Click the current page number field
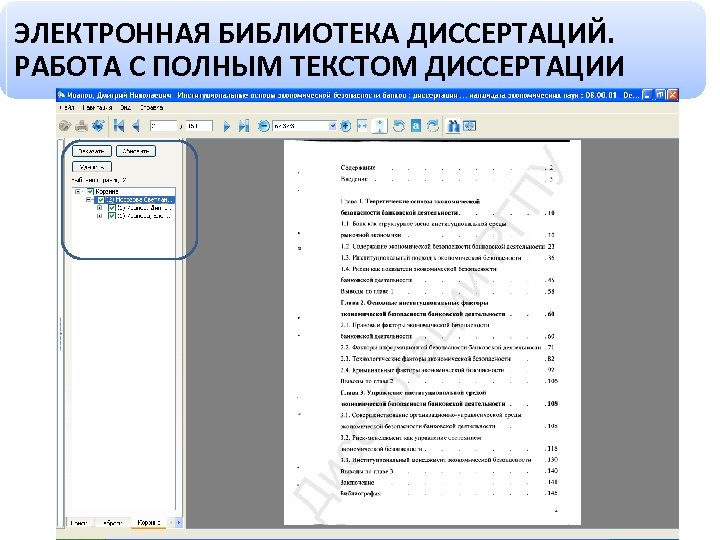The image size is (720, 540). click(163, 126)
